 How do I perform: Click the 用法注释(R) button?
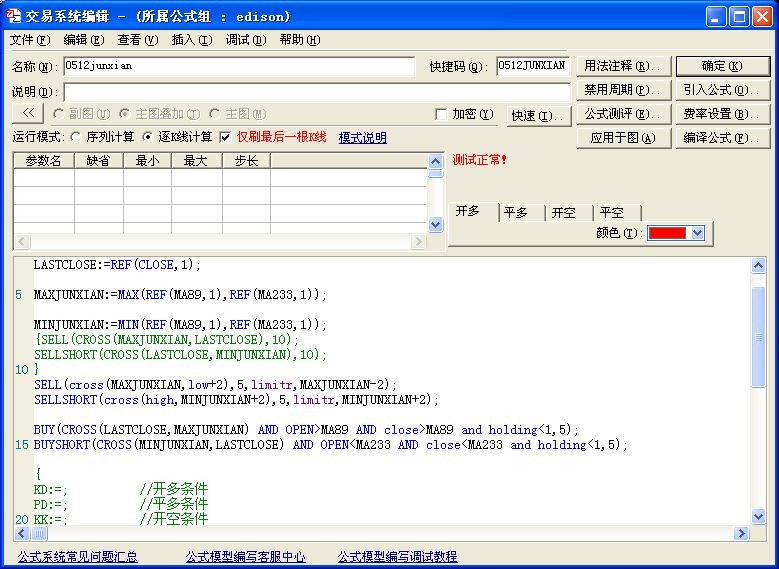point(624,66)
